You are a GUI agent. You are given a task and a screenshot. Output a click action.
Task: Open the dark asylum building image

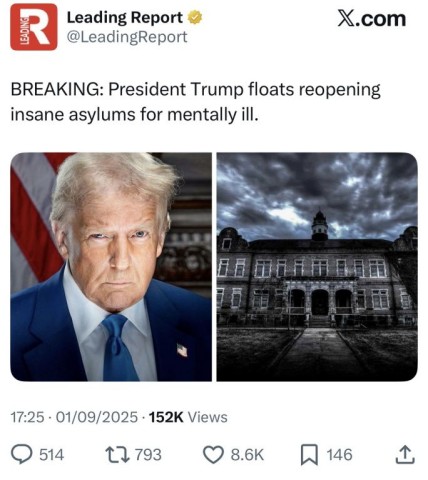tap(317, 267)
